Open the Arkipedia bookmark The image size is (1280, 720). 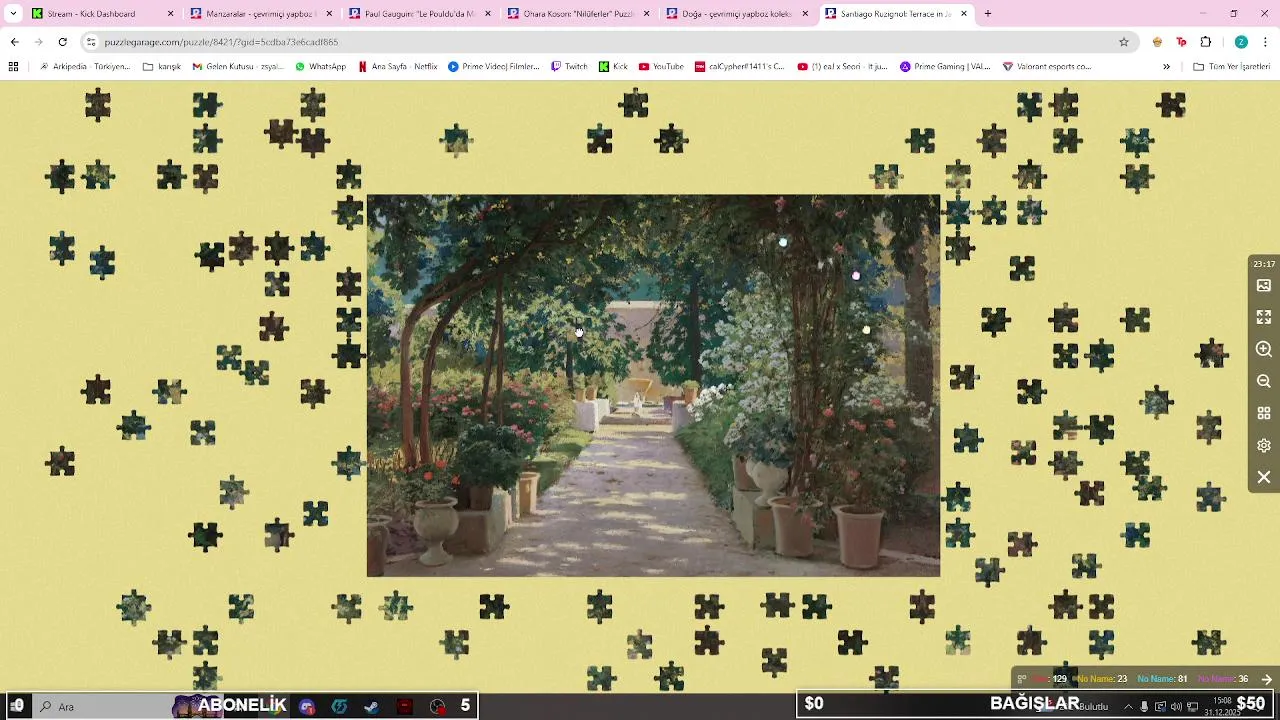84,67
